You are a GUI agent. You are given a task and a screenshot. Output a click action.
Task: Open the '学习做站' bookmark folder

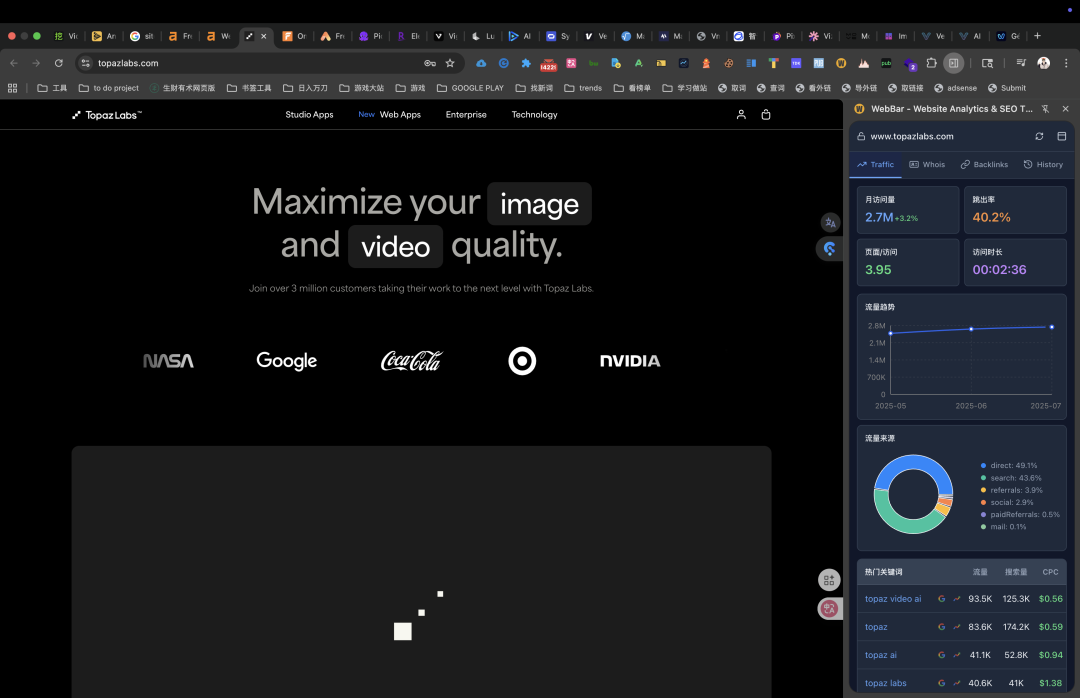685,88
